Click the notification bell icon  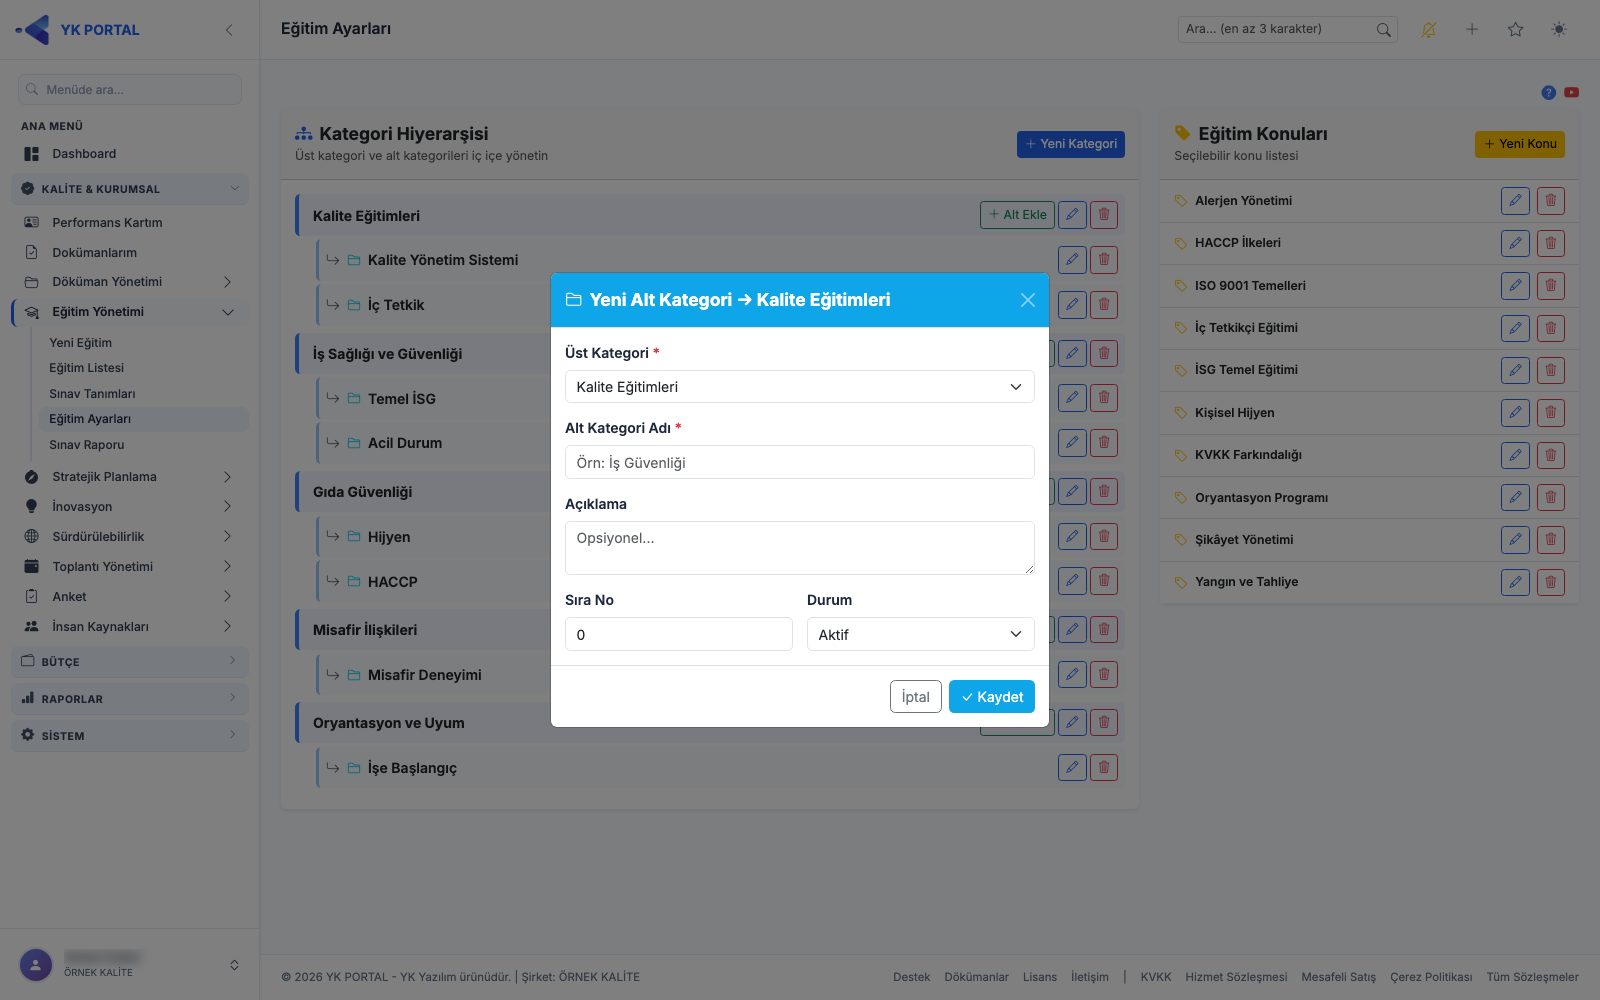click(1428, 29)
